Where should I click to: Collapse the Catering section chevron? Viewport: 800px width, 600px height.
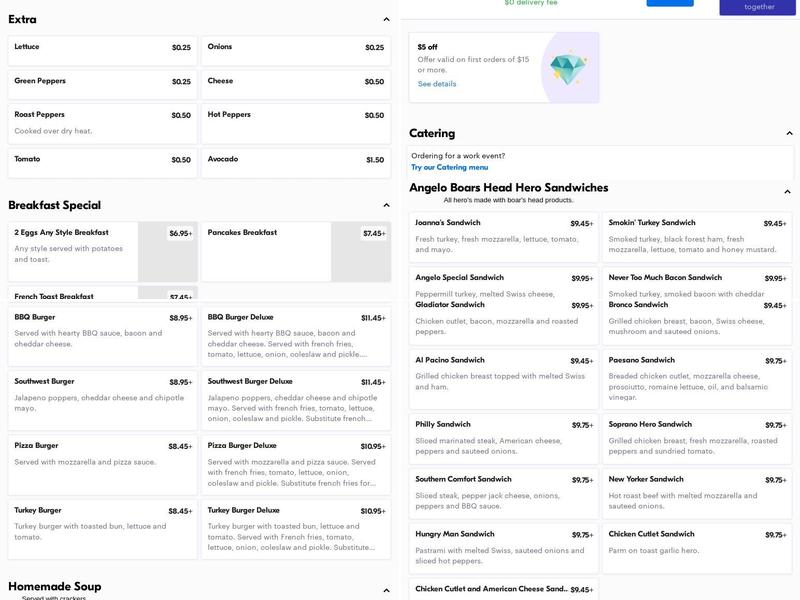pyautogui.click(x=787, y=133)
